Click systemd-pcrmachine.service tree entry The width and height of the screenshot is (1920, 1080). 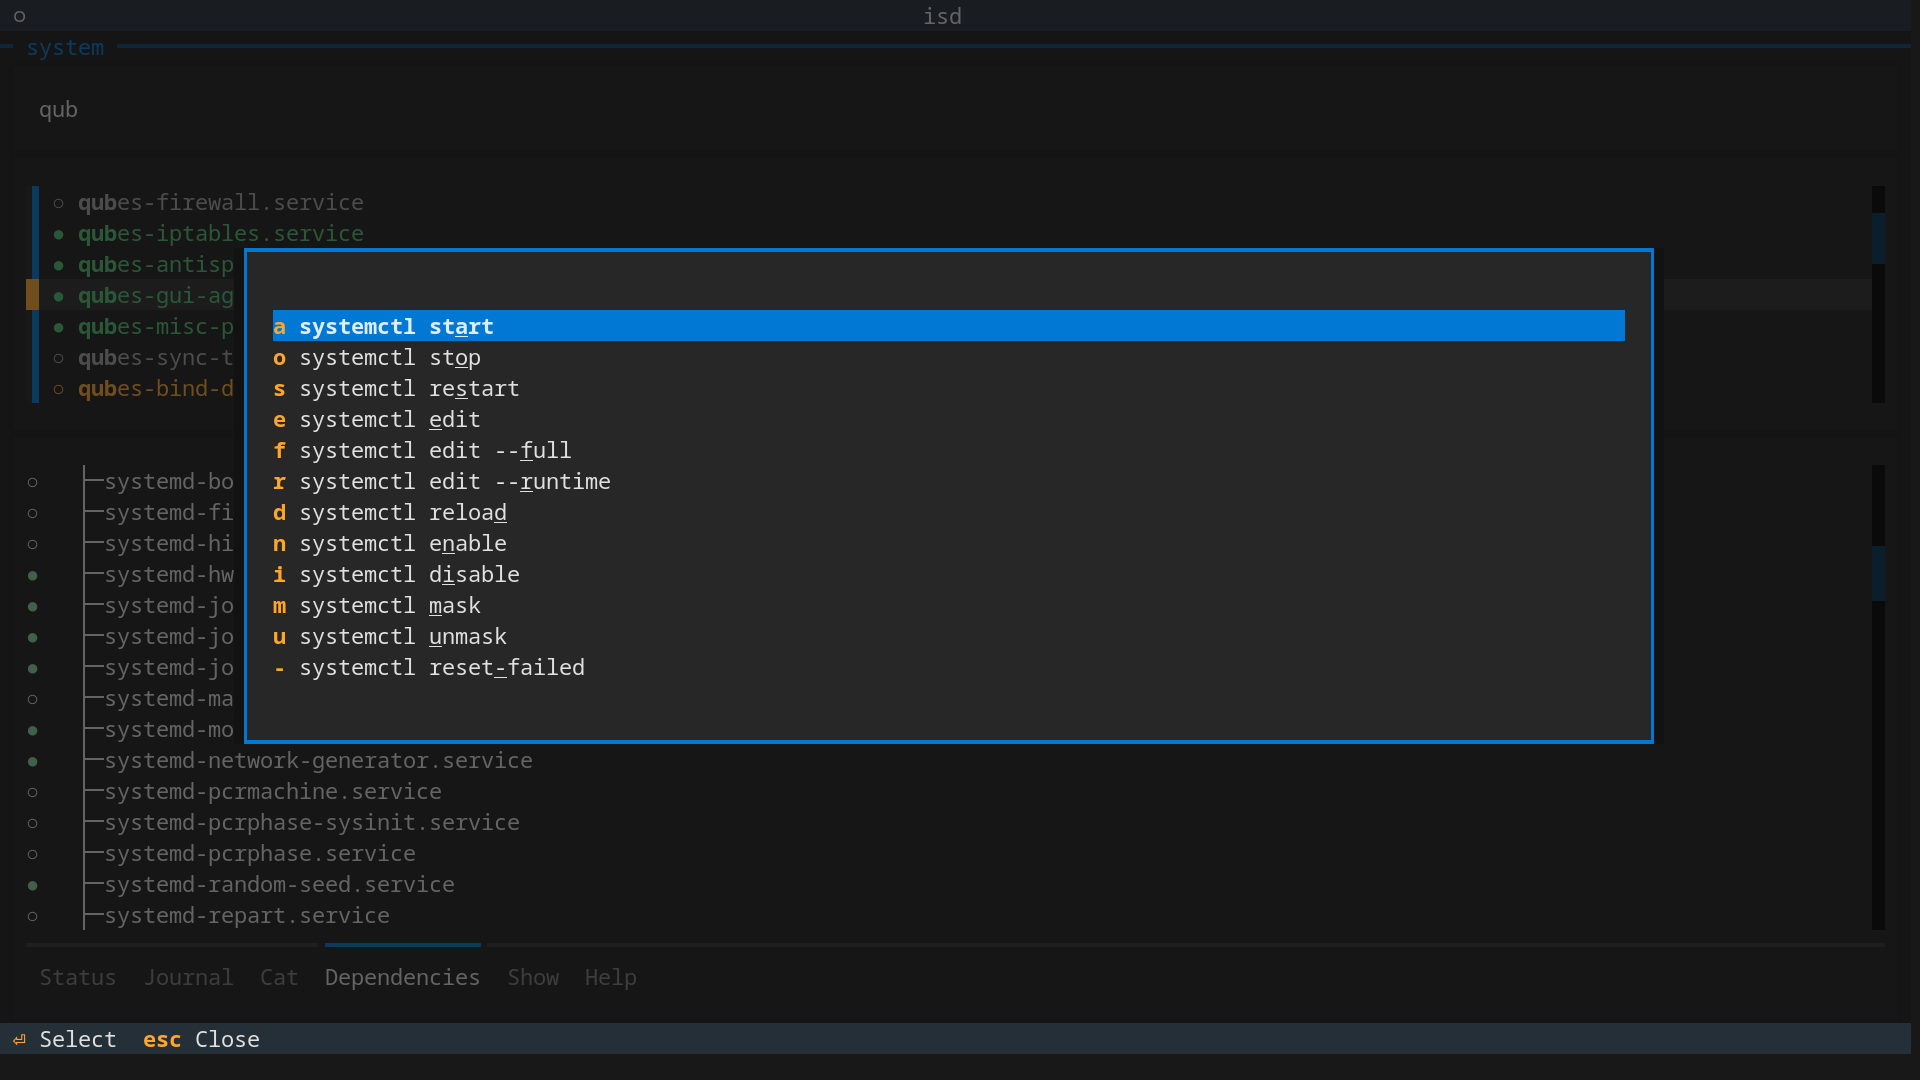(x=273, y=791)
